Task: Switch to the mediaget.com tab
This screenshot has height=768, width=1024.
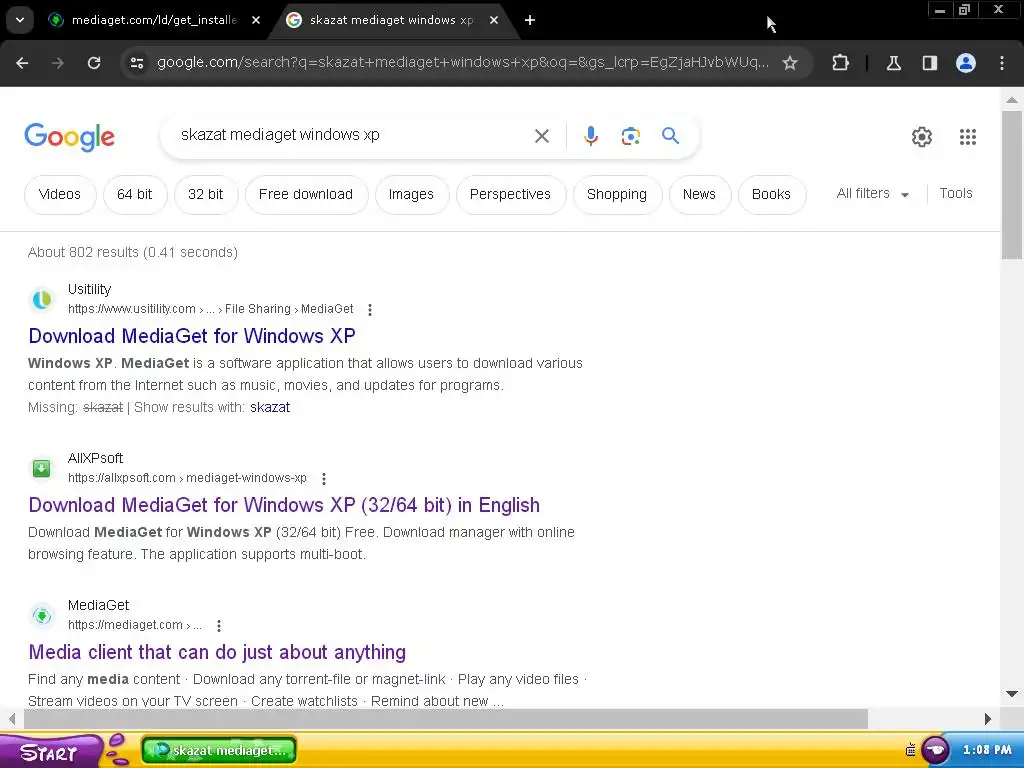Action: [153, 20]
